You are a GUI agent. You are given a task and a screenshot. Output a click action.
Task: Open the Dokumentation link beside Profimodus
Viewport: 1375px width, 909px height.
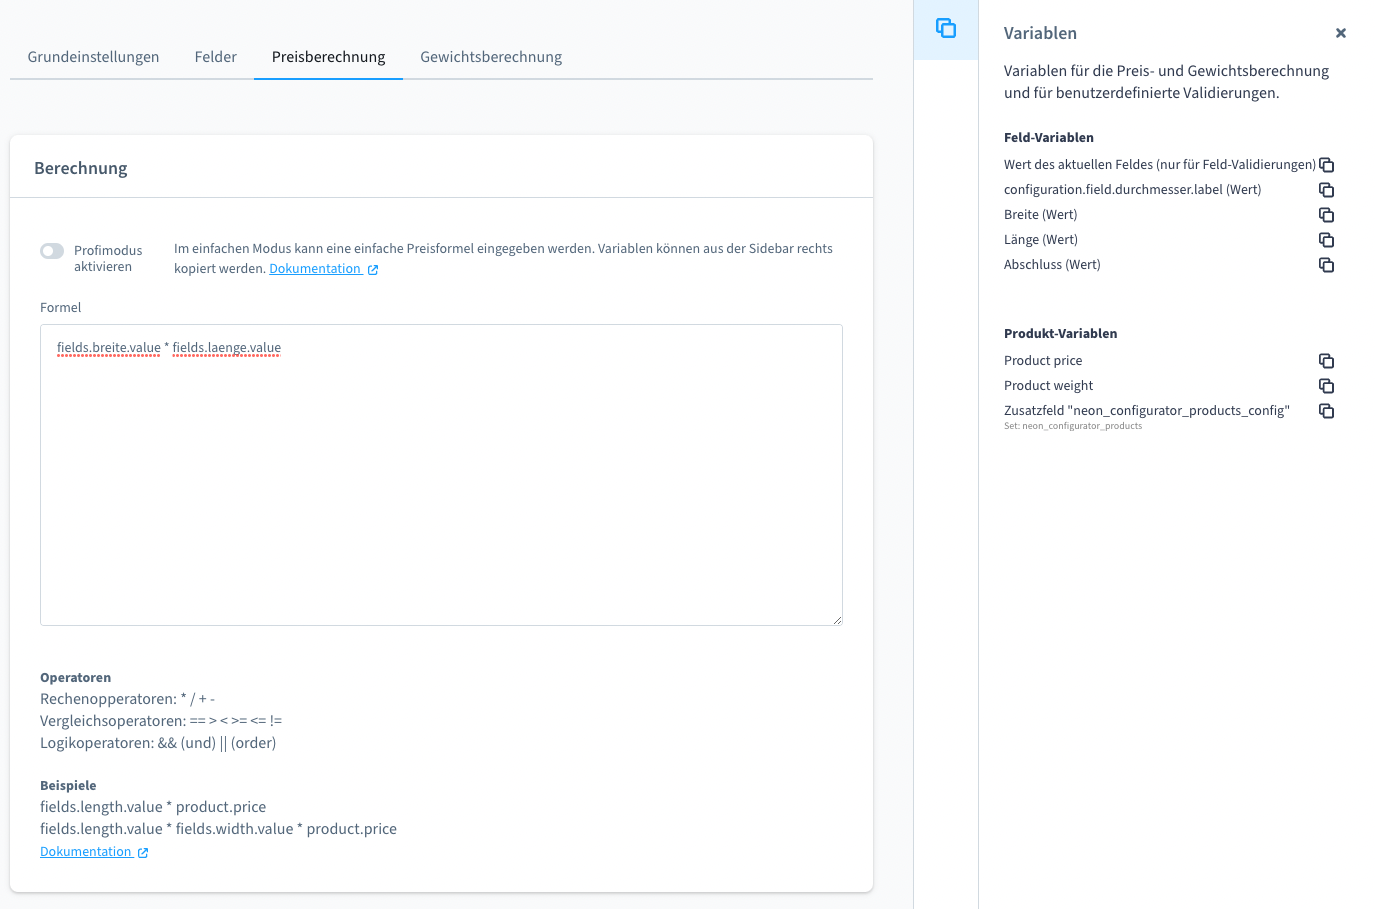315,269
